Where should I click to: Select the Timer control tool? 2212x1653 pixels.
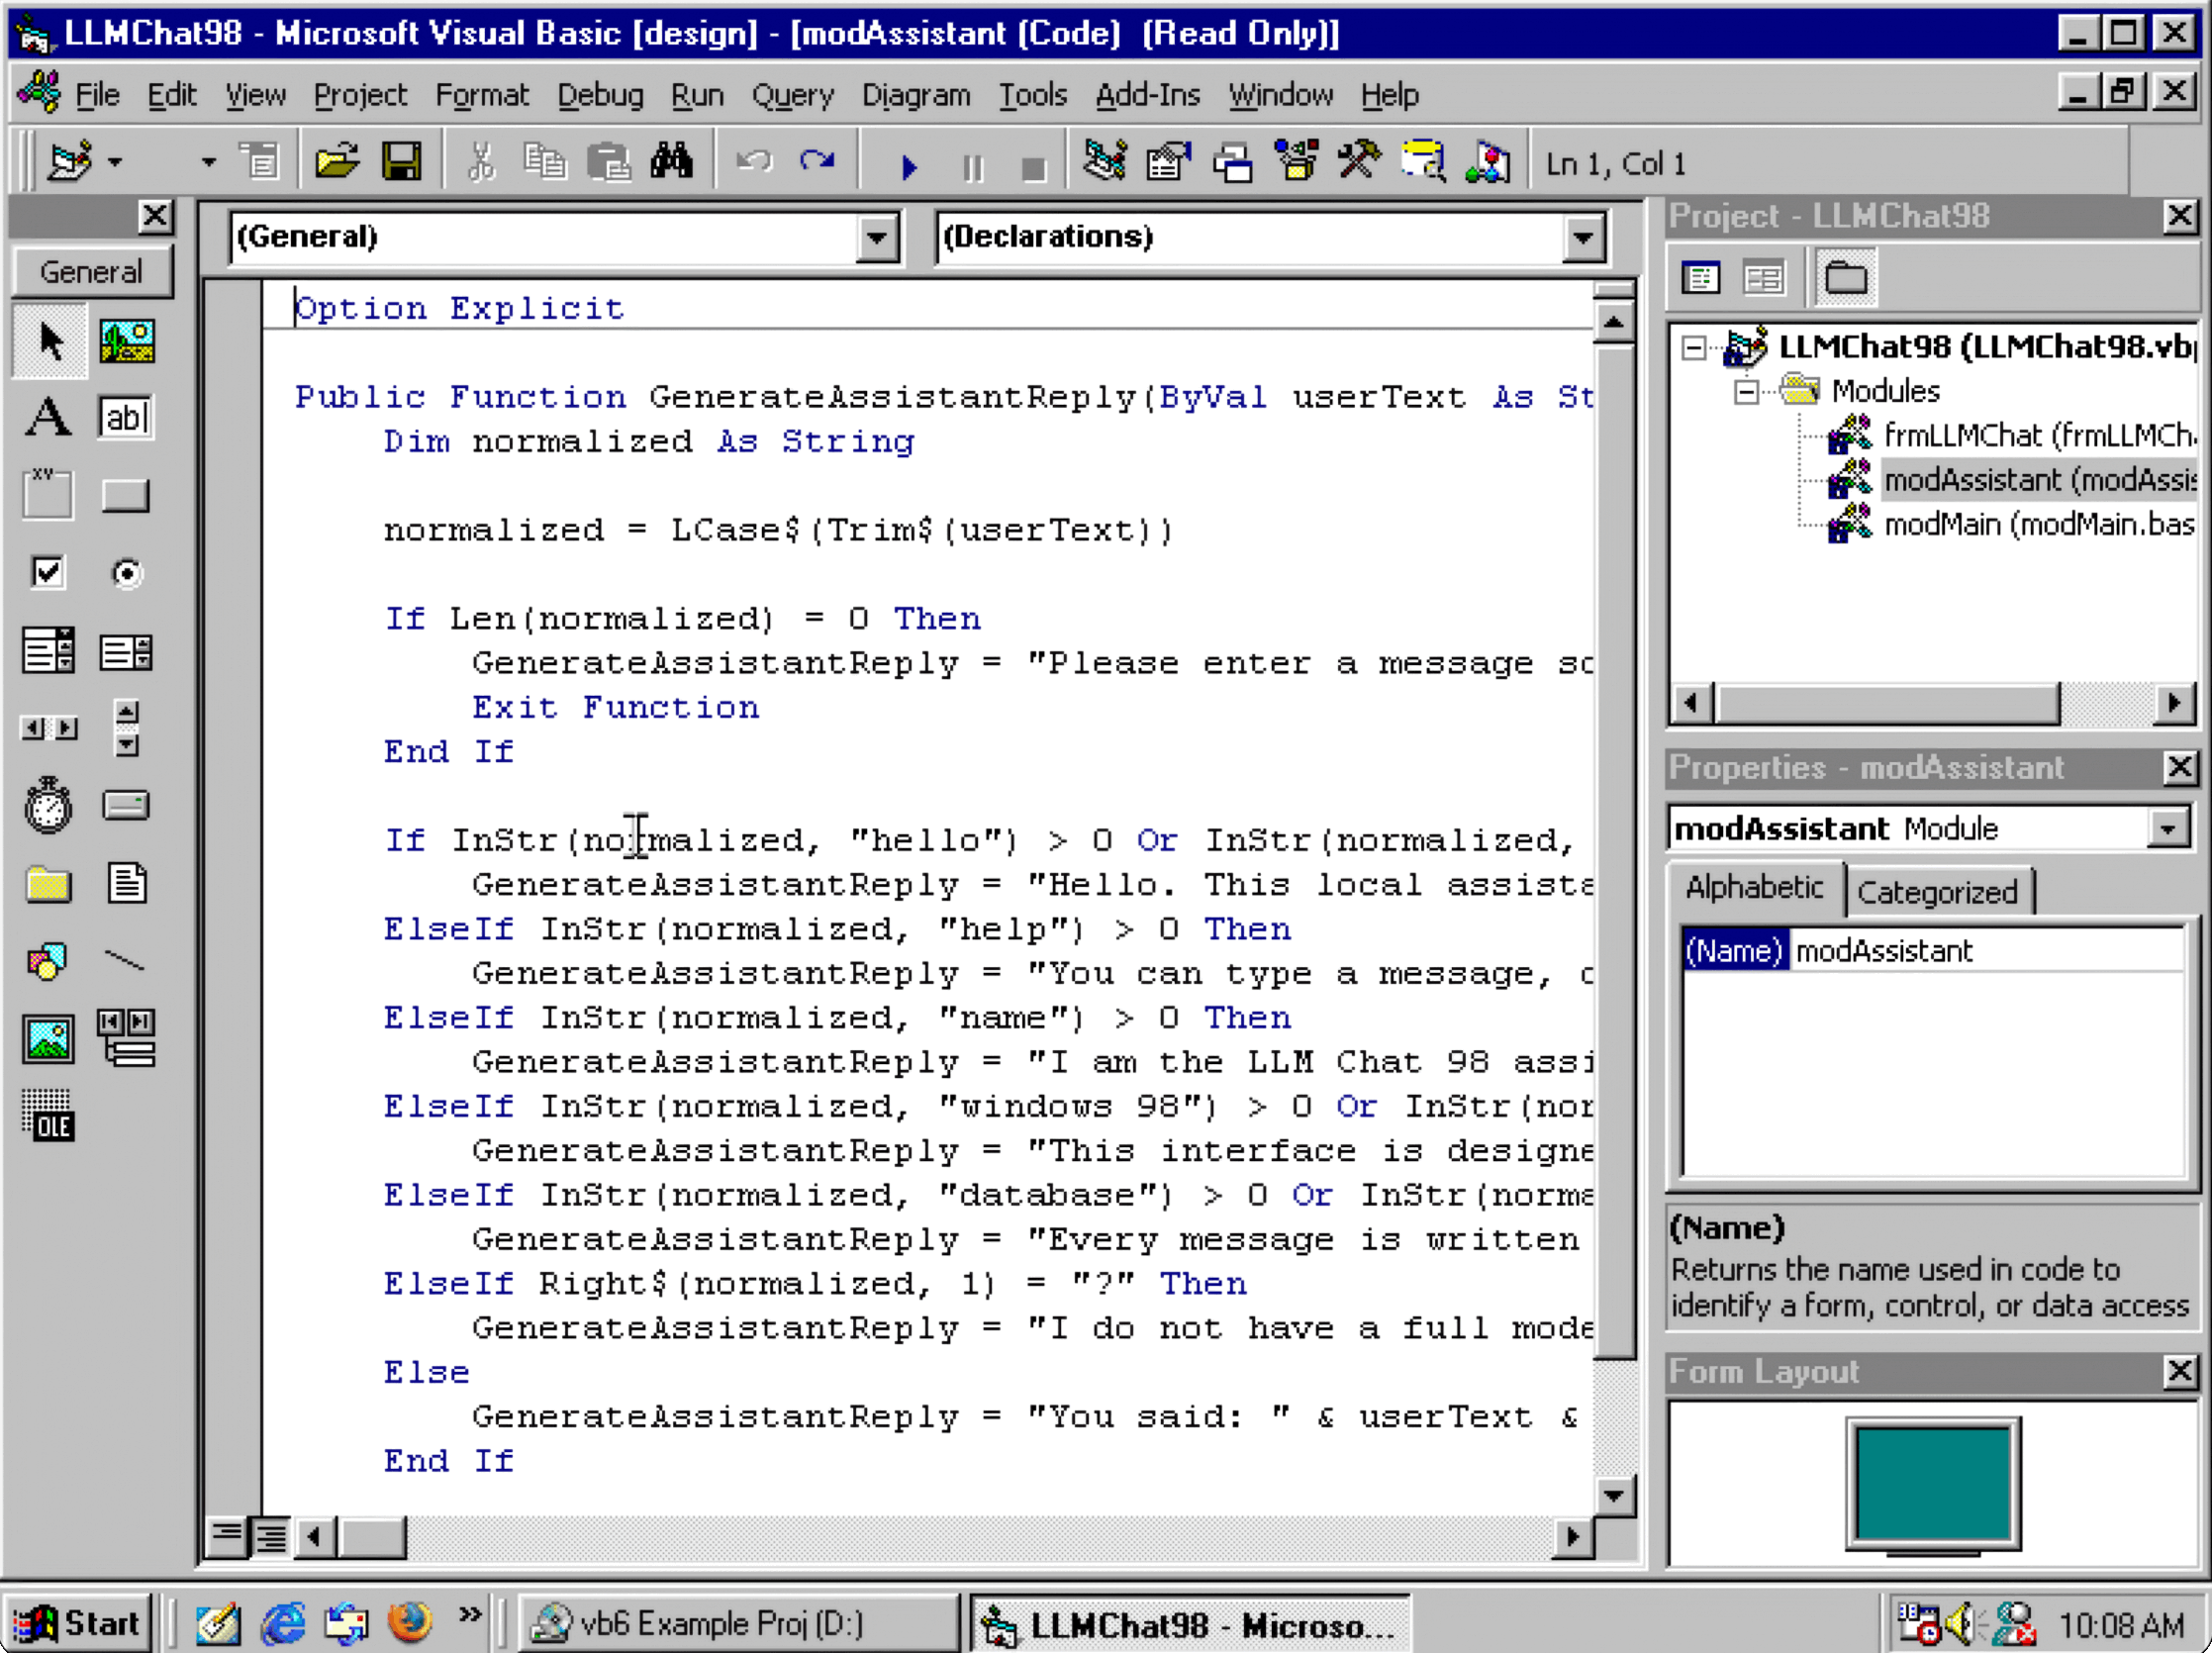47,806
